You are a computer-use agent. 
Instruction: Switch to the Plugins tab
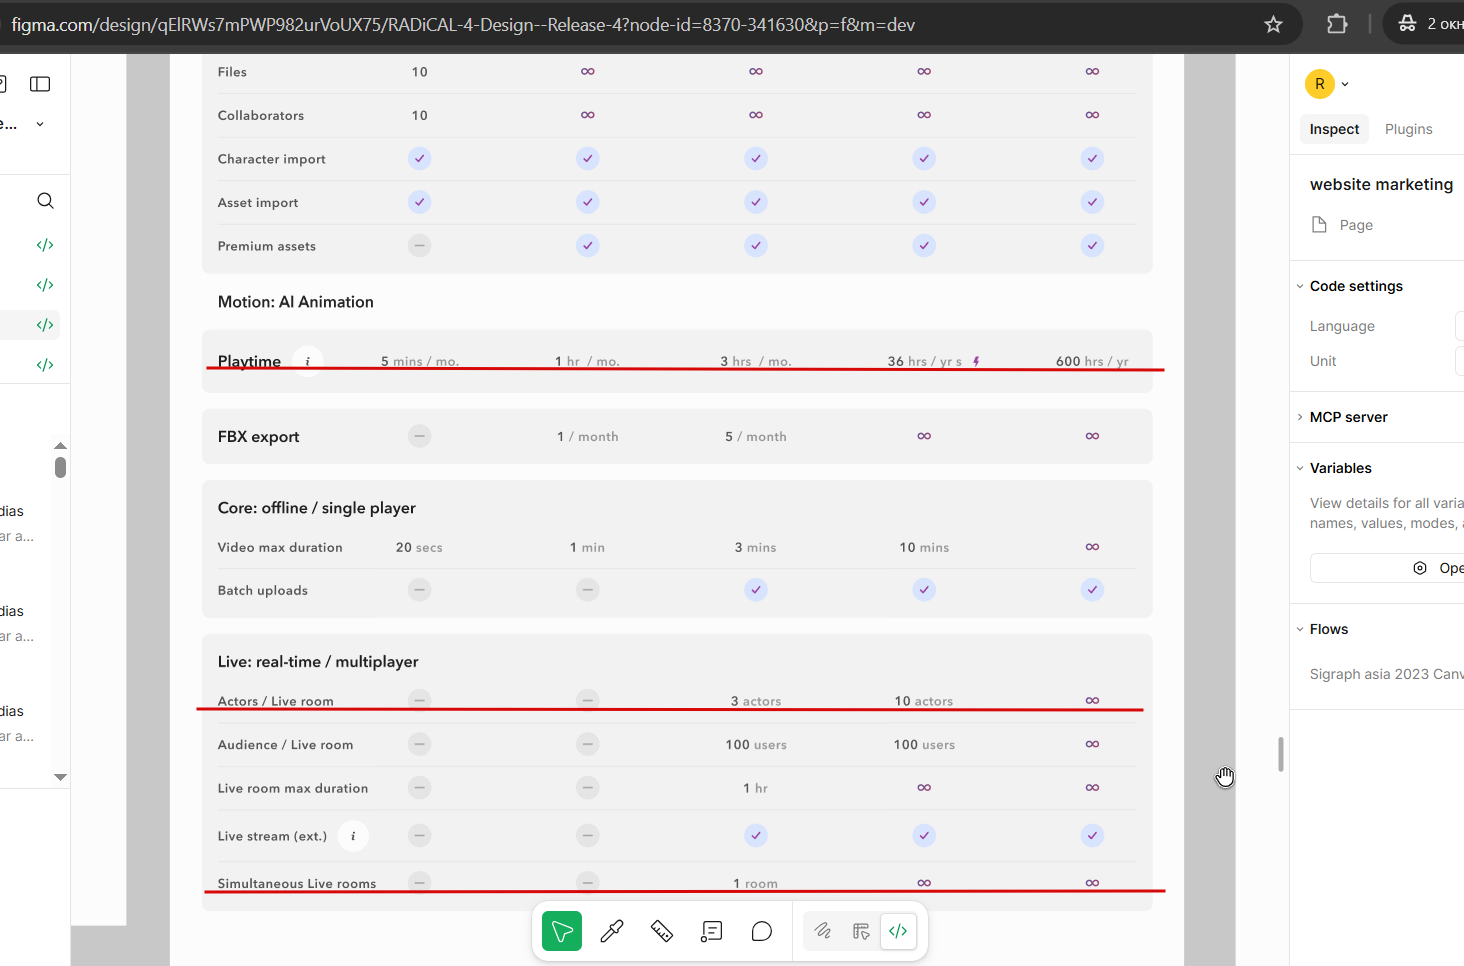coord(1408,129)
